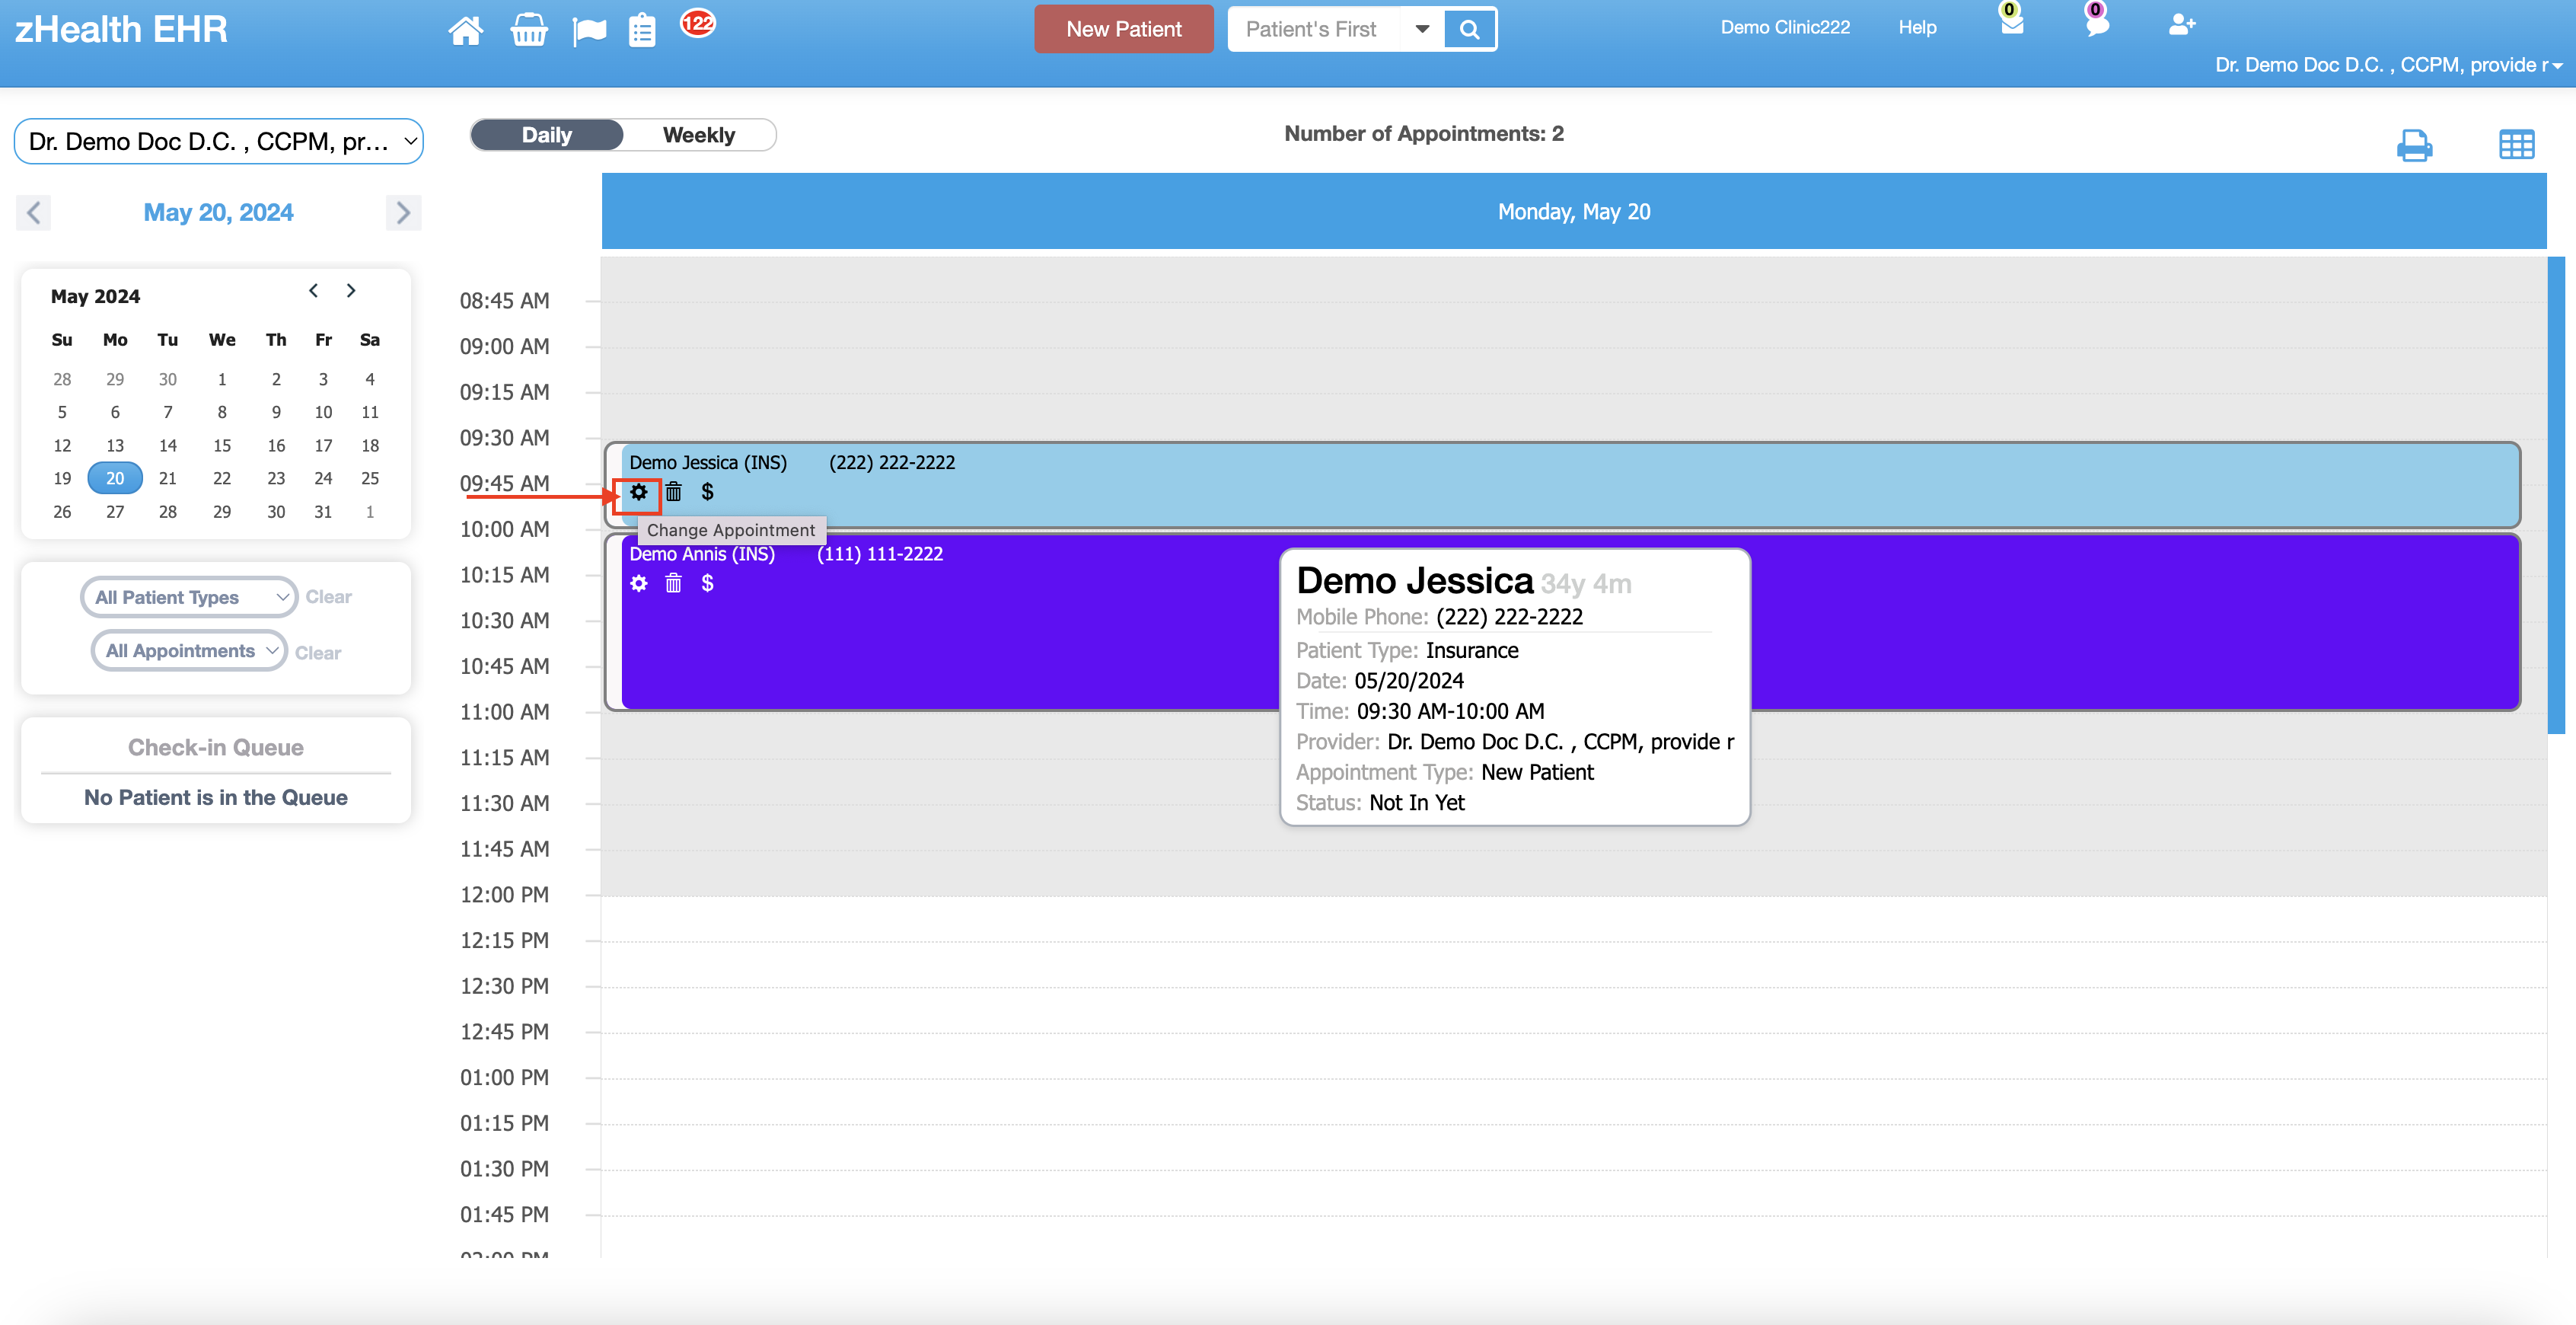Image resolution: width=2576 pixels, height=1325 pixels.
Task: Expand the provider selection dropdown
Action: tap(218, 141)
